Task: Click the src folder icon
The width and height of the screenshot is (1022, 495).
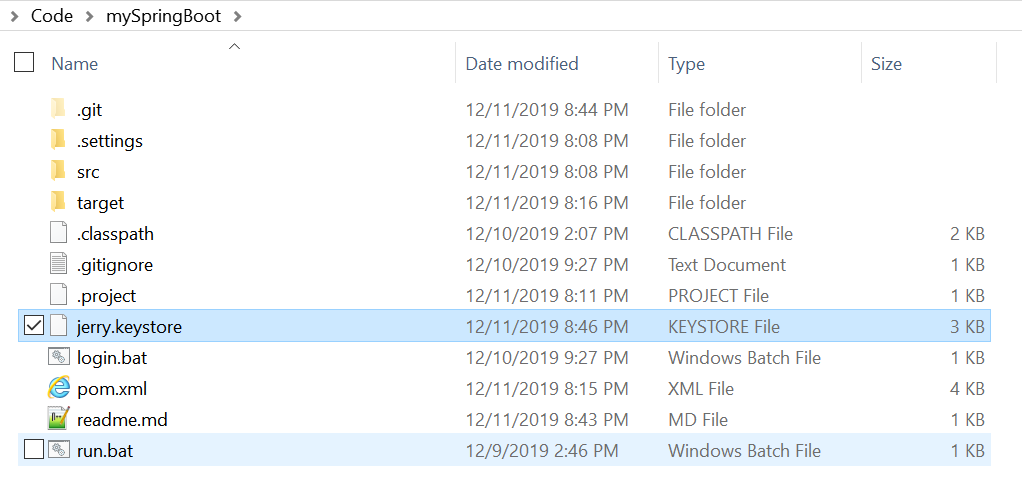Action: pos(58,171)
